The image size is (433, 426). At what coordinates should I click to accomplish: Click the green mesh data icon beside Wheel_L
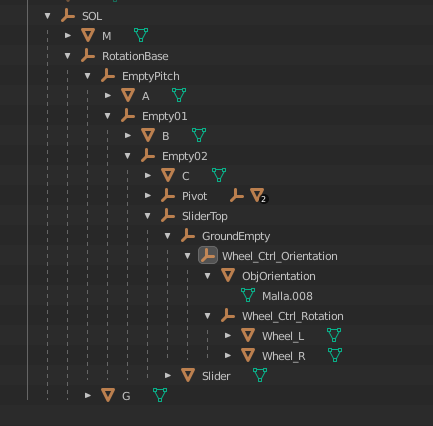tap(334, 335)
